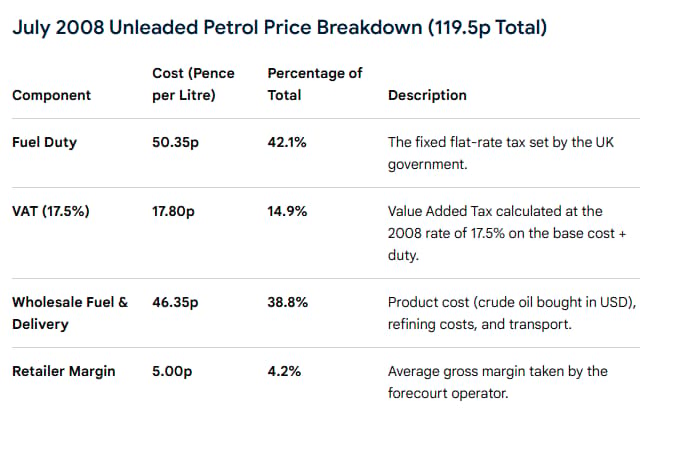Select the Component column header
673x451 pixels.
52,95
